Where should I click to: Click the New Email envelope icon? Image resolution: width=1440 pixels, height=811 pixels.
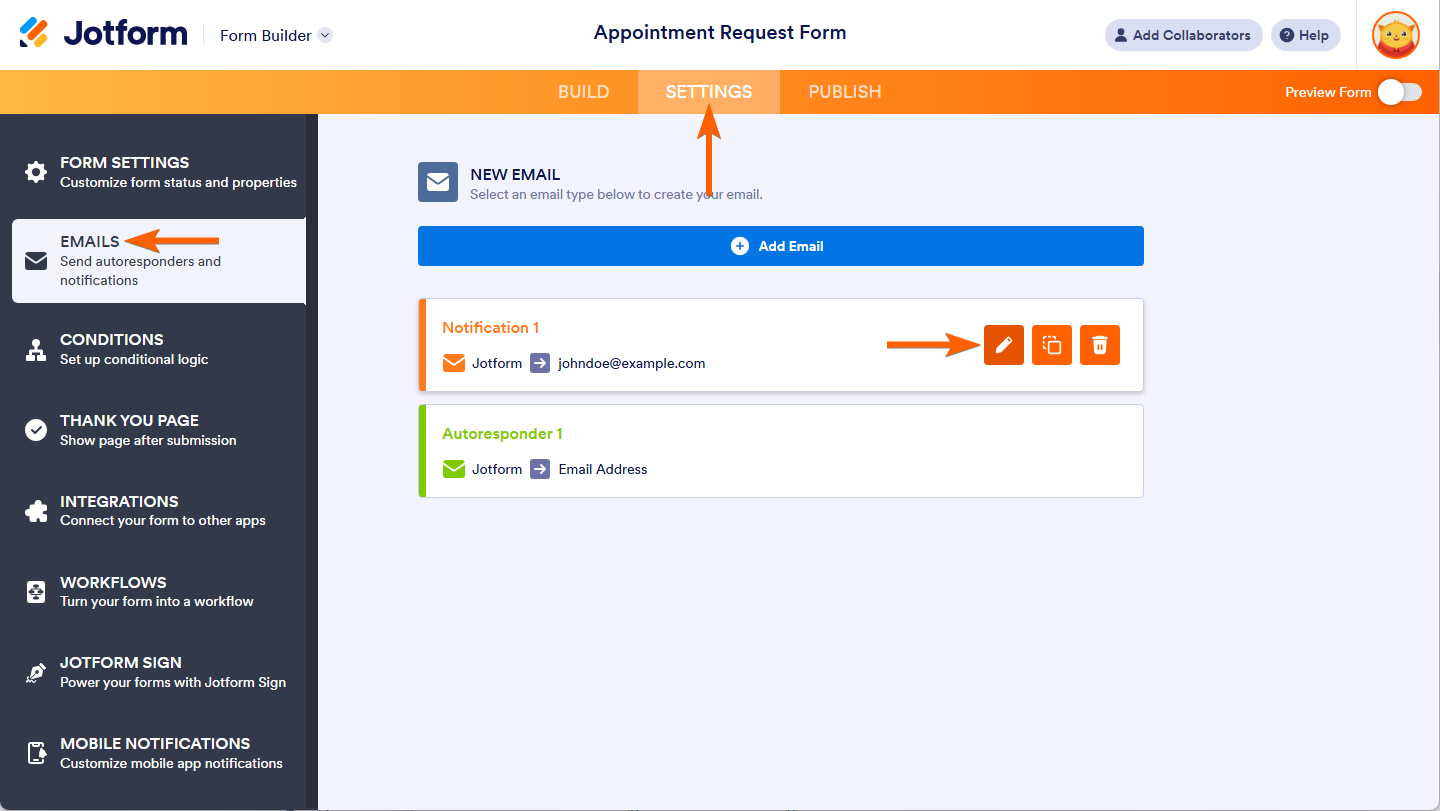438,183
